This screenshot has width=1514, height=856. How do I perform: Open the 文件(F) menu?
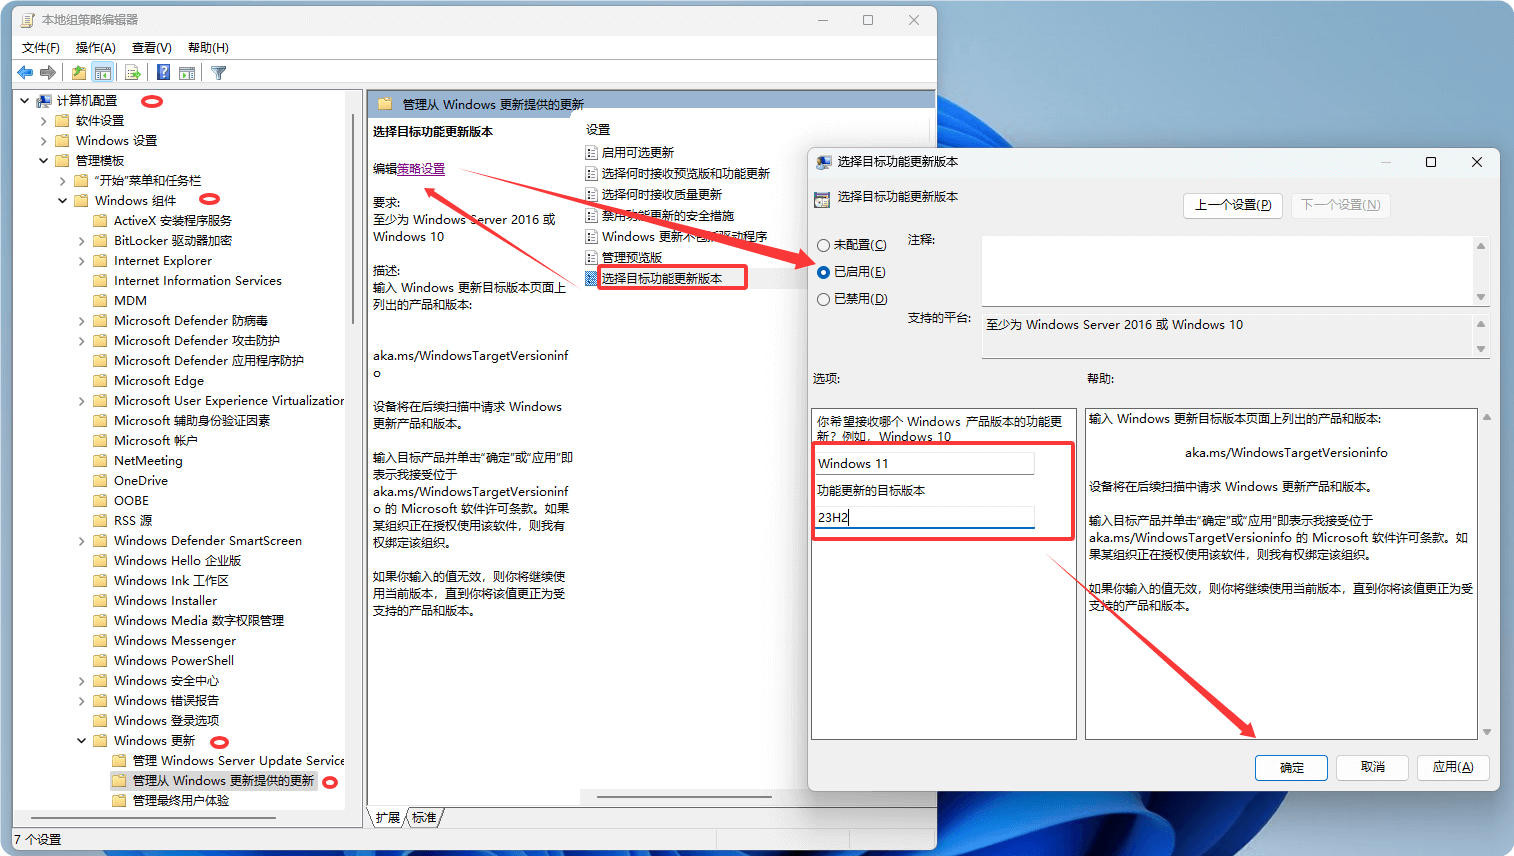tap(41, 47)
